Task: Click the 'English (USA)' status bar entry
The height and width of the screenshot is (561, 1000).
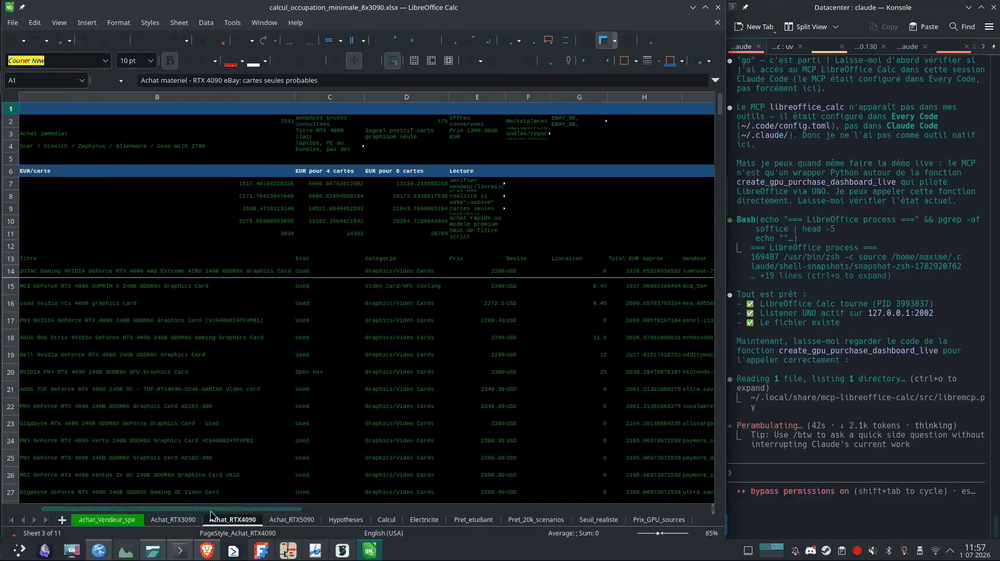Action: click(x=383, y=533)
